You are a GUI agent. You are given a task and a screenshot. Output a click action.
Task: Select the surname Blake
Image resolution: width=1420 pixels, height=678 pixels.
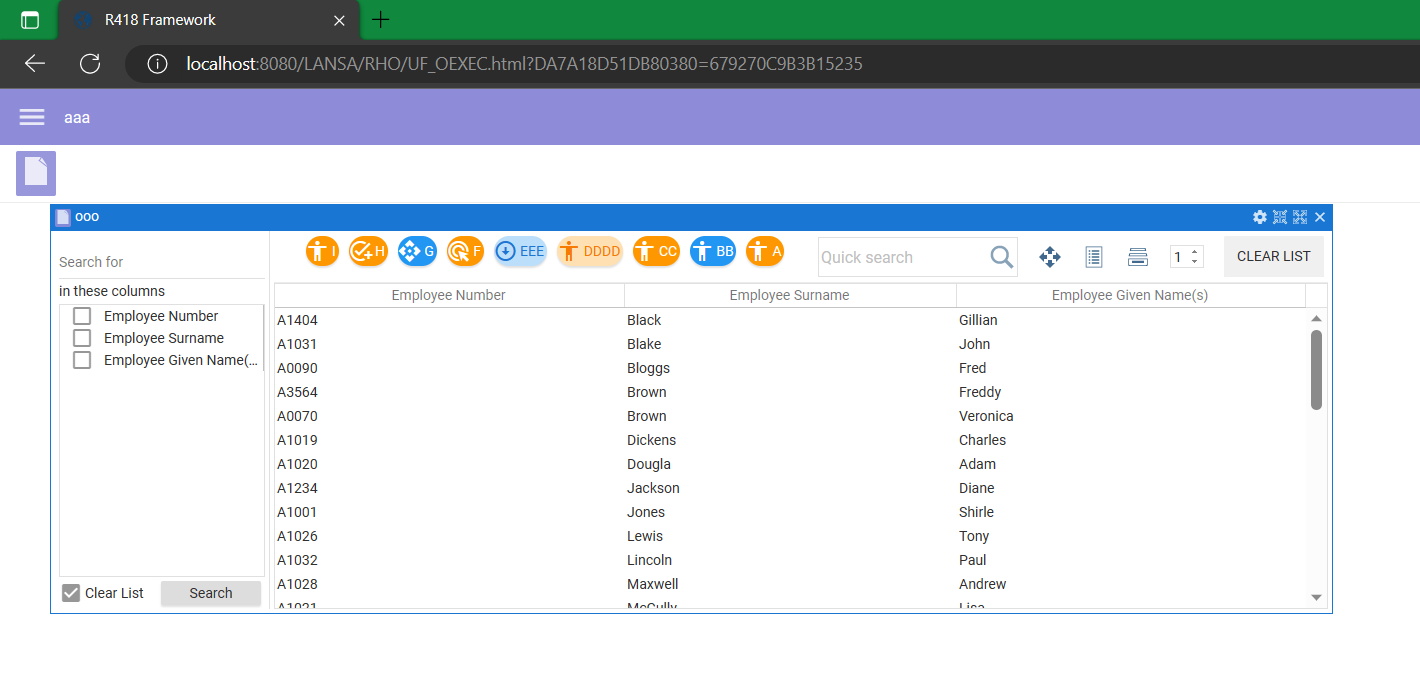[644, 344]
